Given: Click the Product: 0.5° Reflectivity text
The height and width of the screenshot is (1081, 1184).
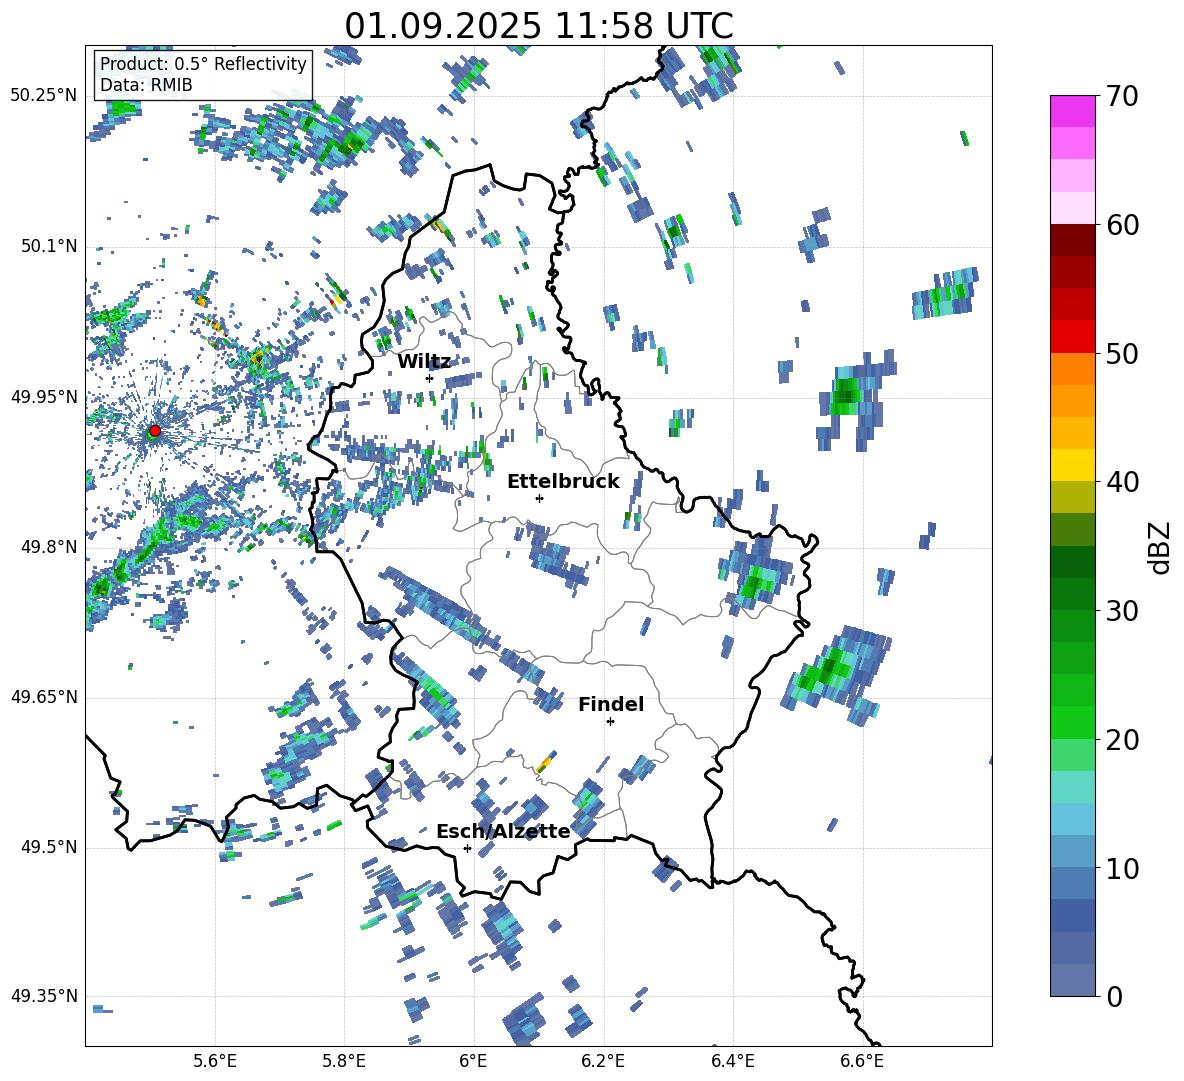Looking at the screenshot, I should 203,63.
